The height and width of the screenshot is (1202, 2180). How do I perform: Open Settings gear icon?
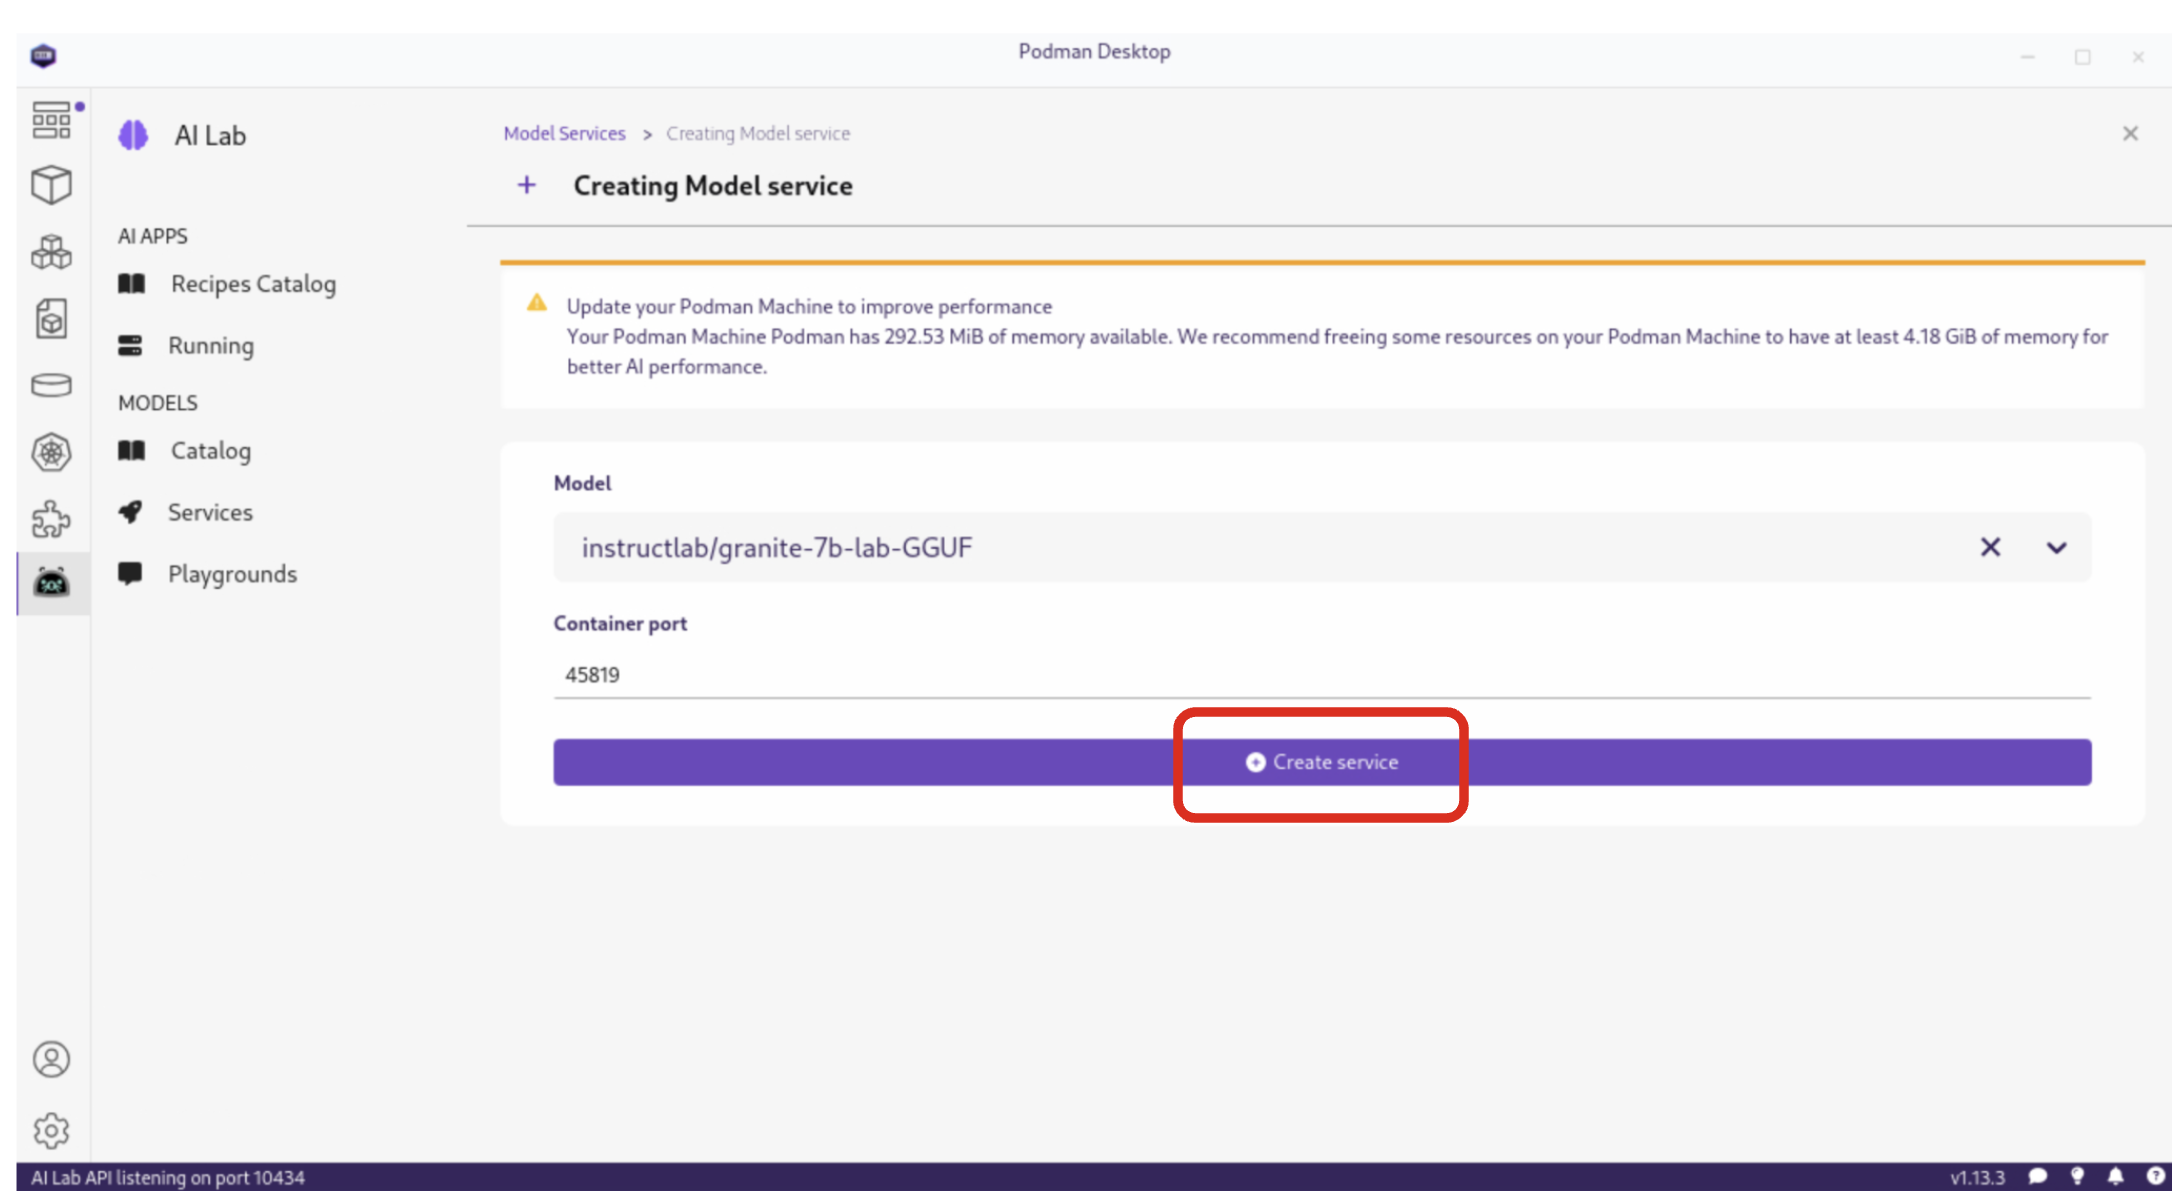51,1132
